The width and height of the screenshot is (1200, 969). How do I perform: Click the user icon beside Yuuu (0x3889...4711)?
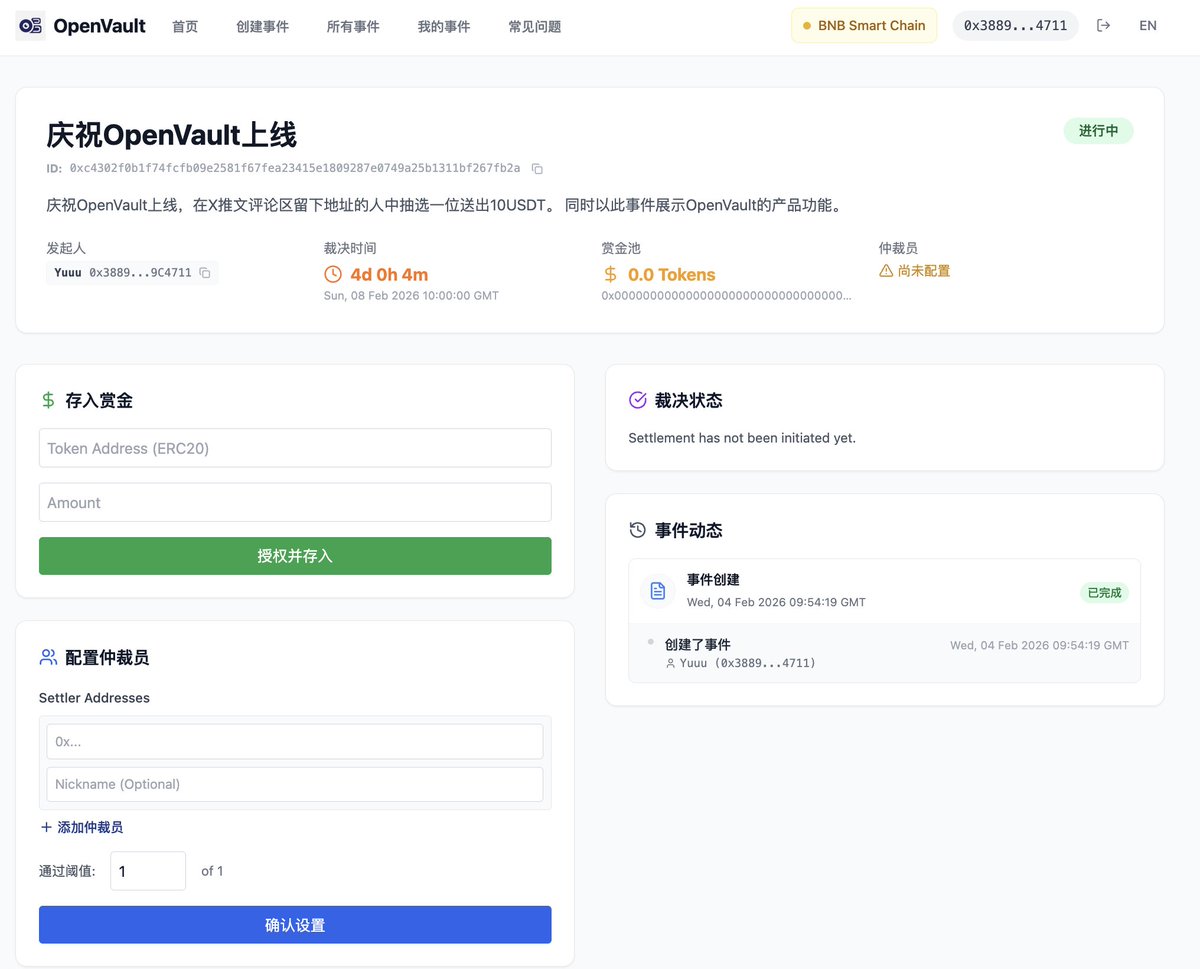tap(670, 663)
